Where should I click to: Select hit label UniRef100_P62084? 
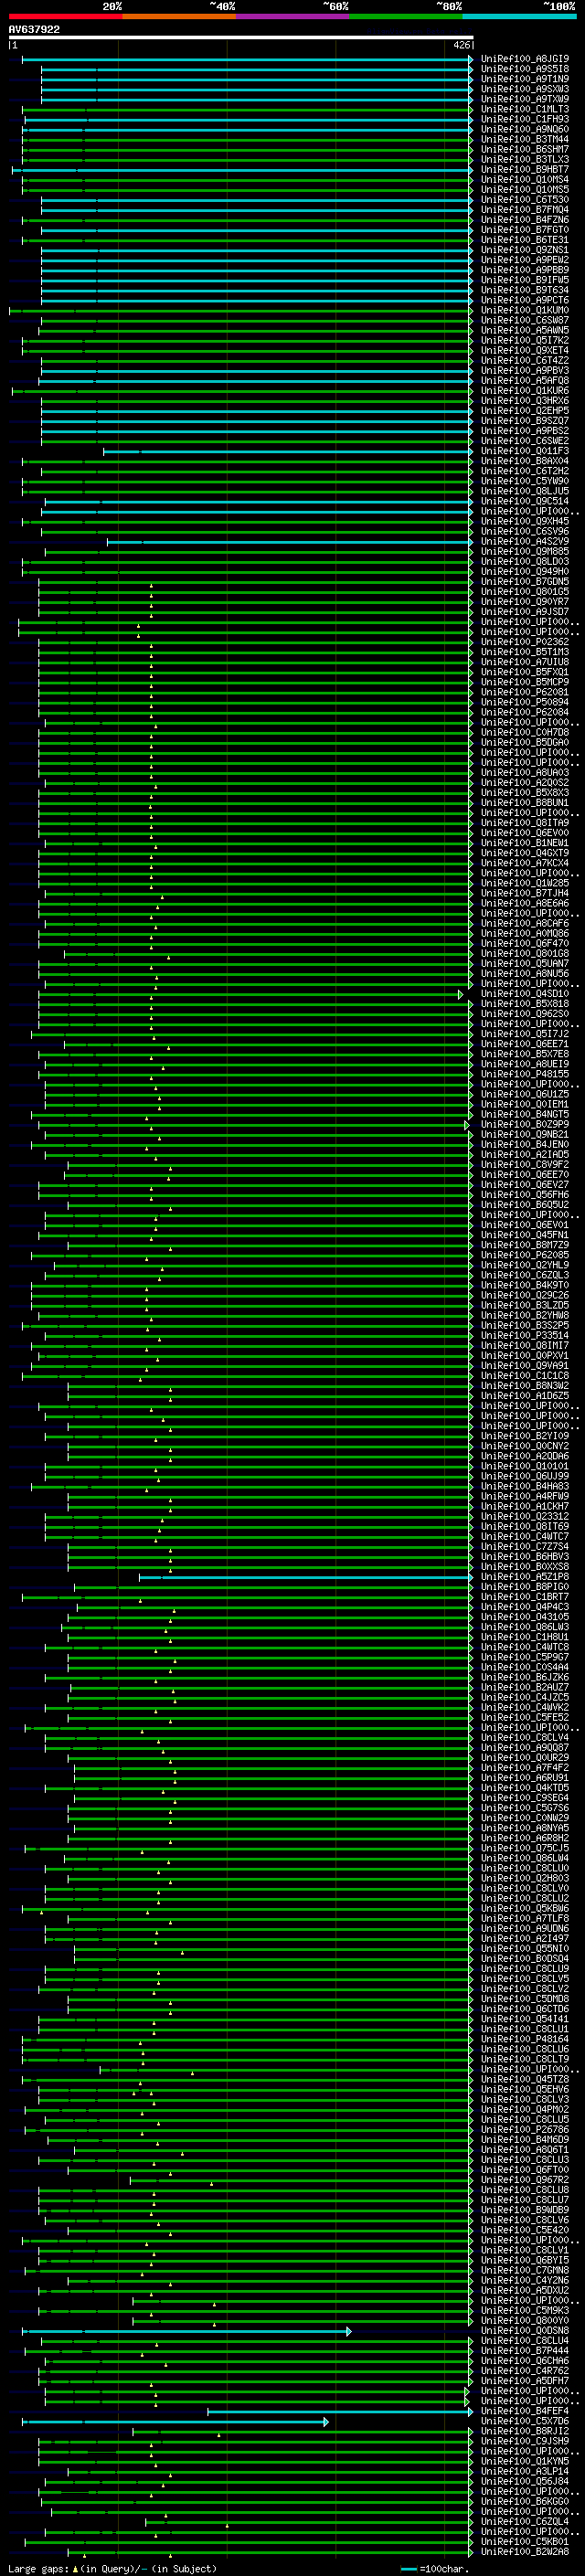[x=524, y=712]
